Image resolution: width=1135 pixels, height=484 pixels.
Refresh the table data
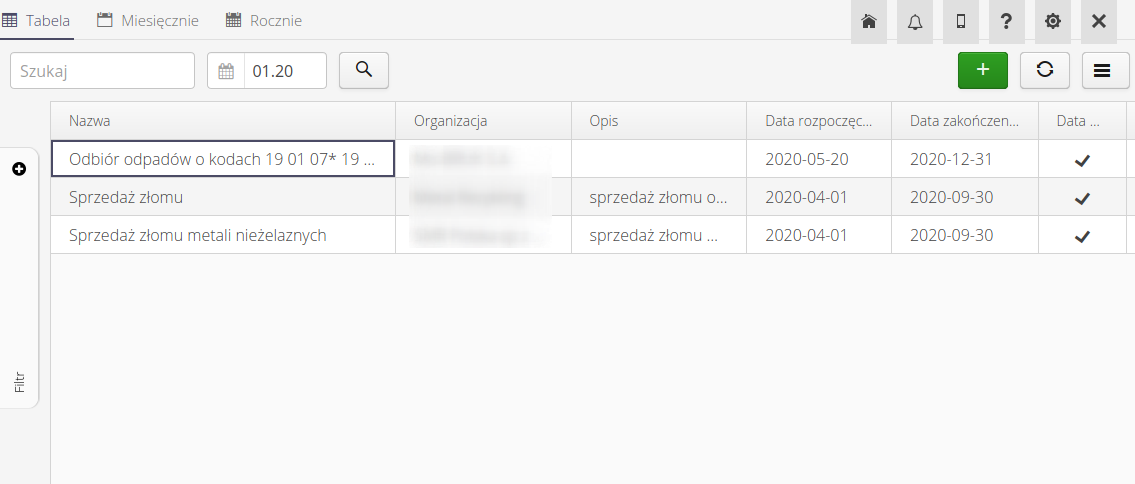[x=1045, y=70]
